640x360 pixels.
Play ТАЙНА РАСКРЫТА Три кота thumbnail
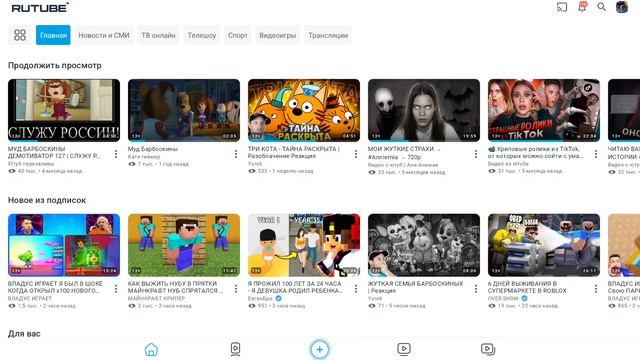pos(304,110)
